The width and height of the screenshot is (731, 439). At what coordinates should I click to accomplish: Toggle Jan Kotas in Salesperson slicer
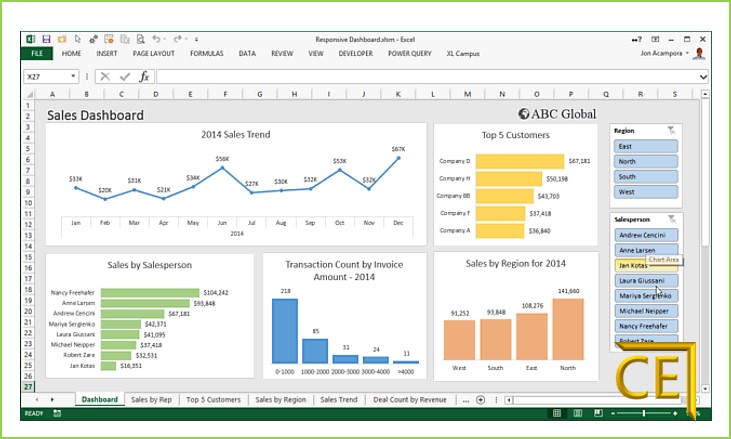646,265
